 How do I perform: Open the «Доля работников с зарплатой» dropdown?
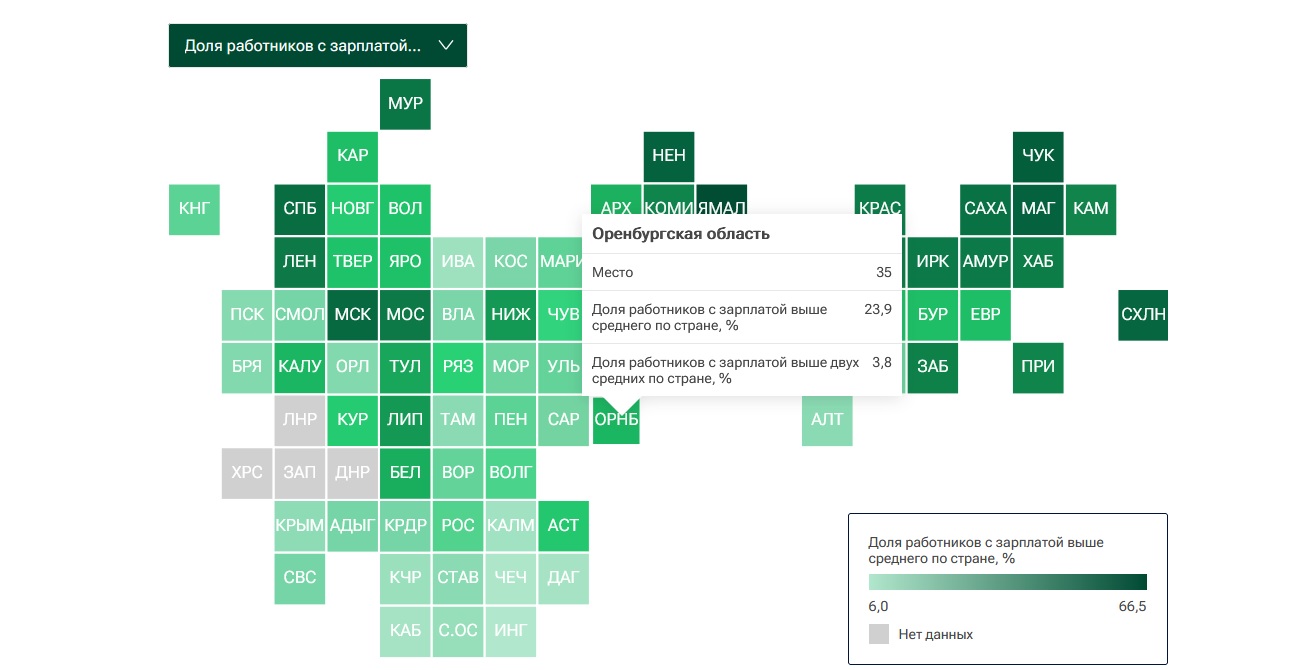(x=317, y=46)
